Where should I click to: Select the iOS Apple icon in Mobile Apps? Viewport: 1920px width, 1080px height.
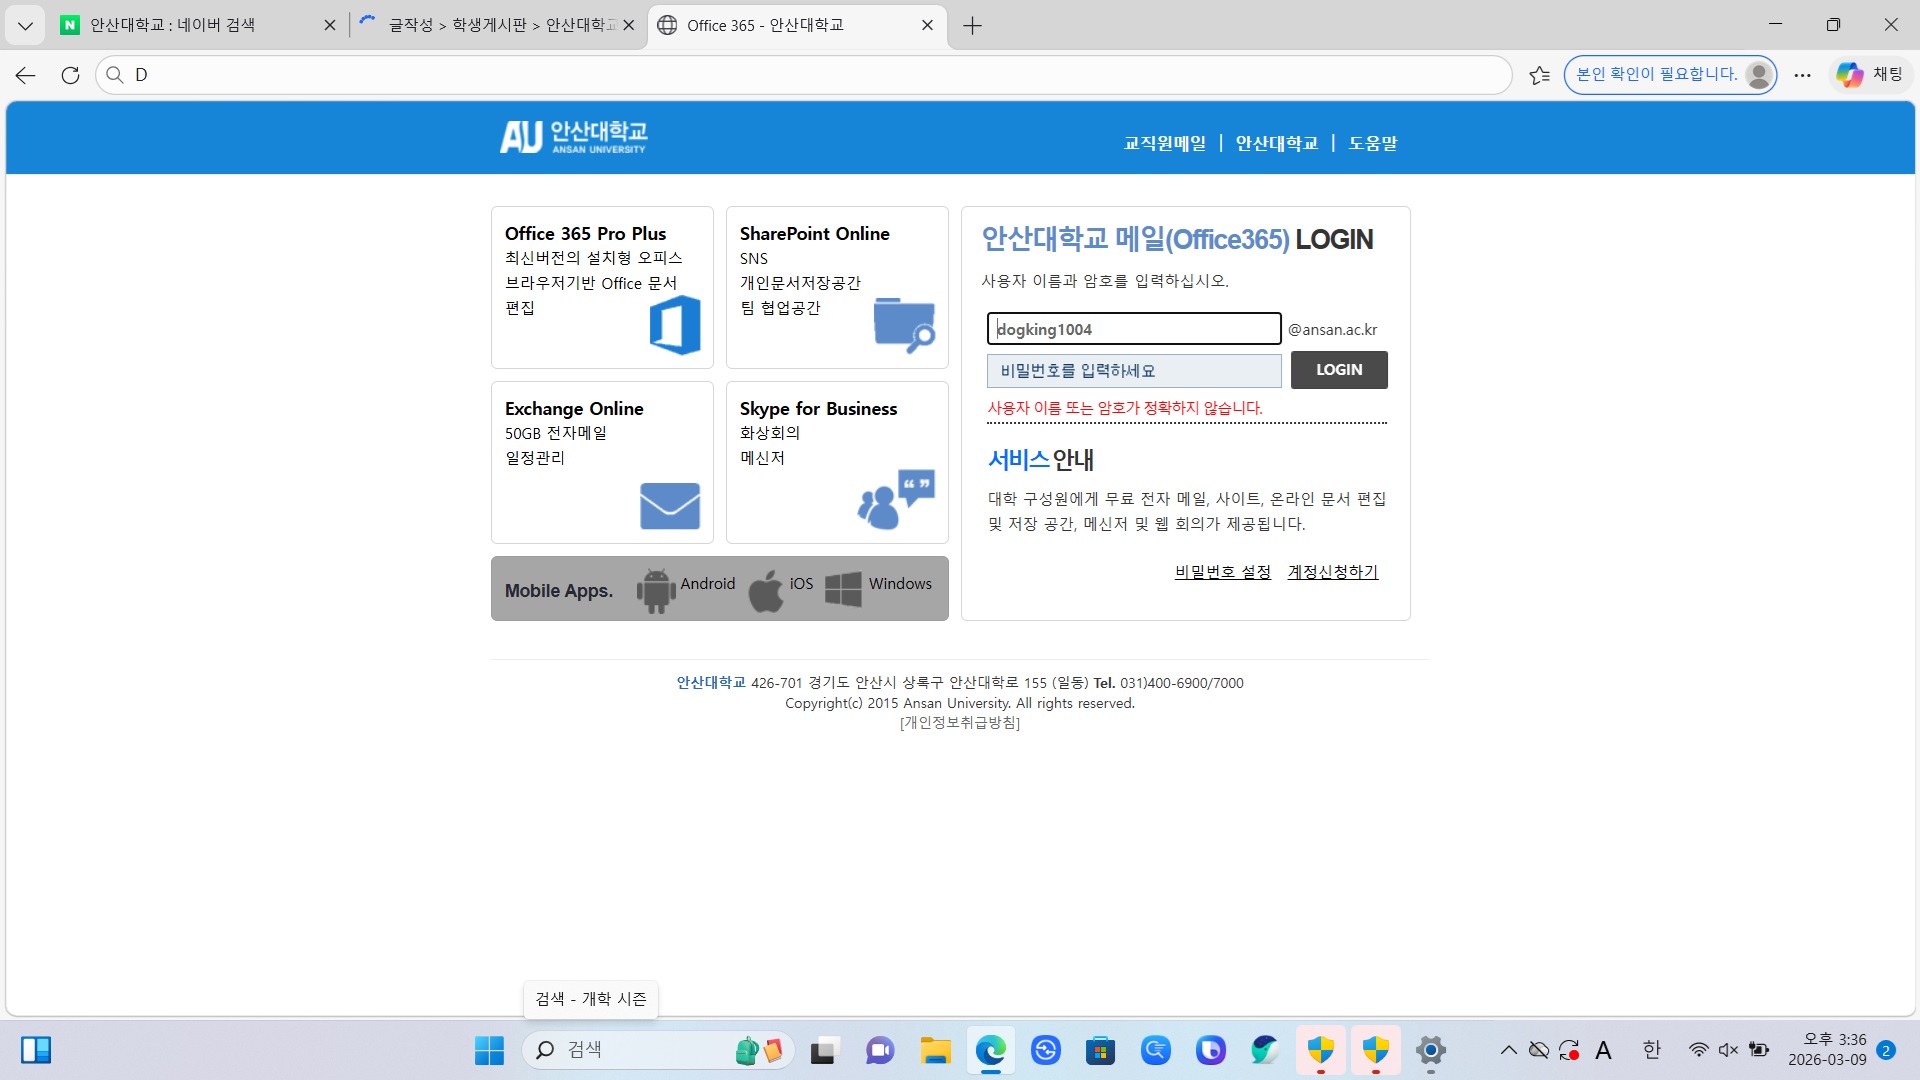pos(766,589)
